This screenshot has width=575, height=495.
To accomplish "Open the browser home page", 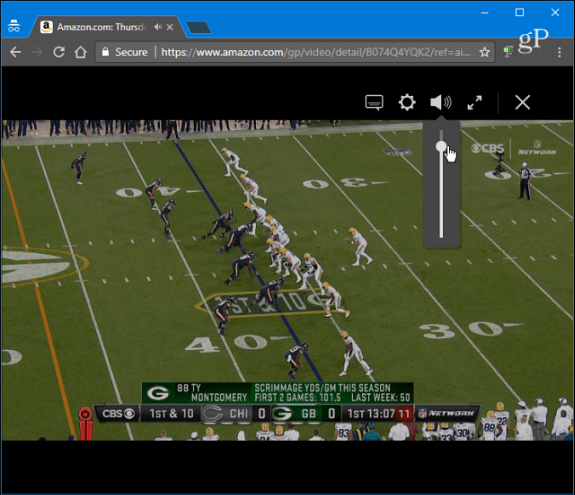I will coord(81,52).
